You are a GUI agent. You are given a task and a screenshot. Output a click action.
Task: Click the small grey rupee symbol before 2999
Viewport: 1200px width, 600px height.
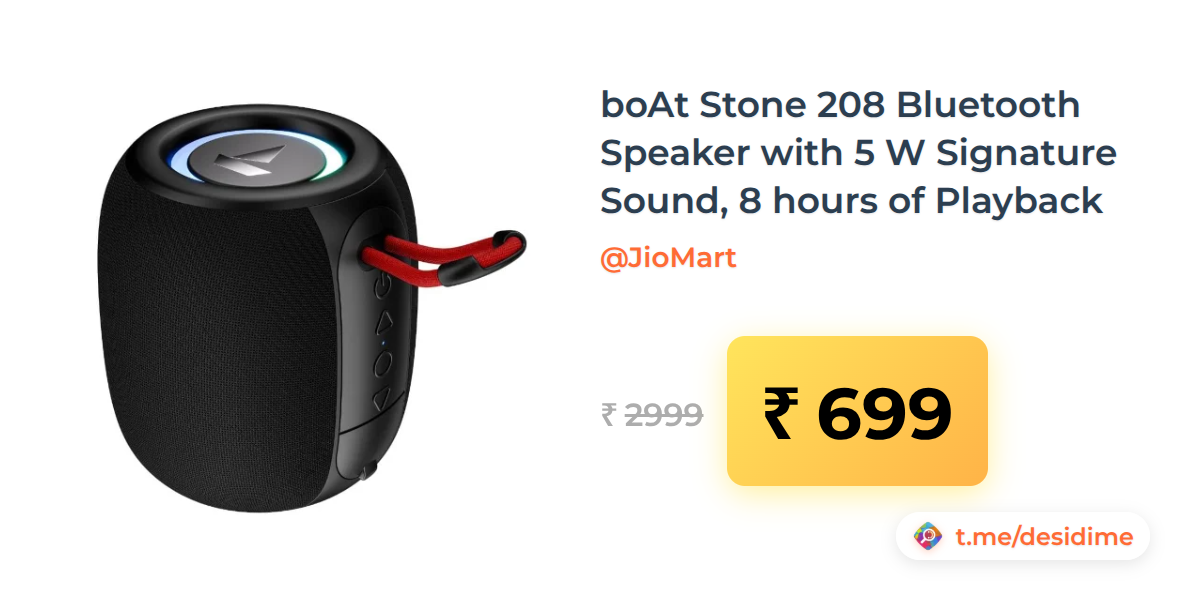click(x=608, y=414)
